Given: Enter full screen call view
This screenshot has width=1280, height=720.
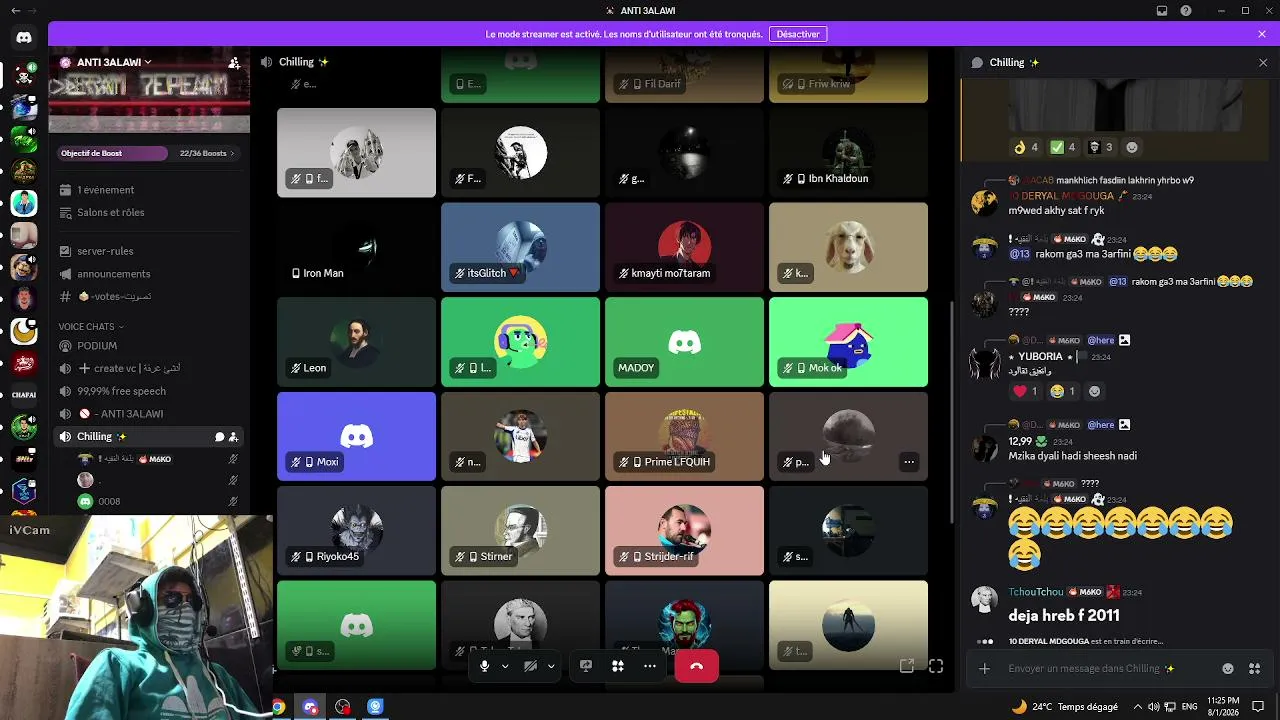Looking at the screenshot, I should tap(936, 666).
